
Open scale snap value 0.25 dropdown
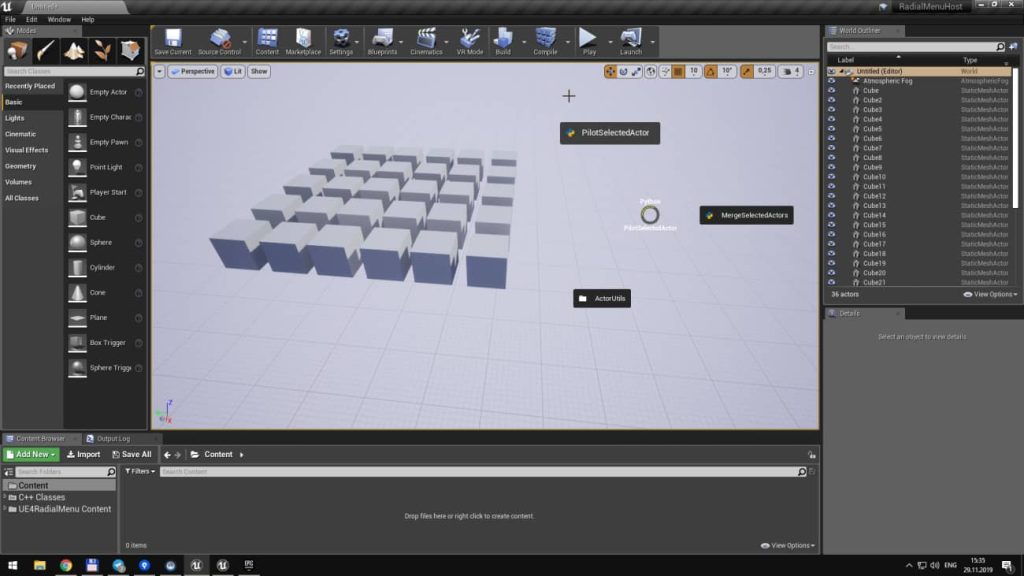pos(764,71)
